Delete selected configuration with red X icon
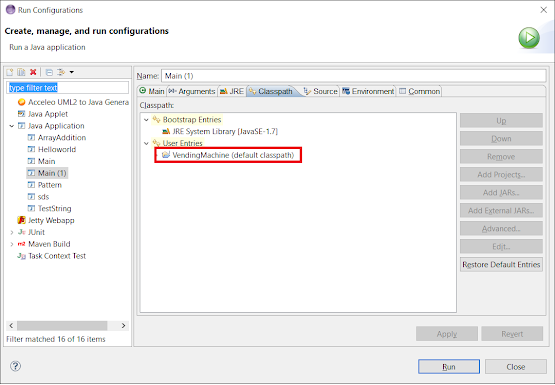Screen dimensions: 555x385 [33, 72]
